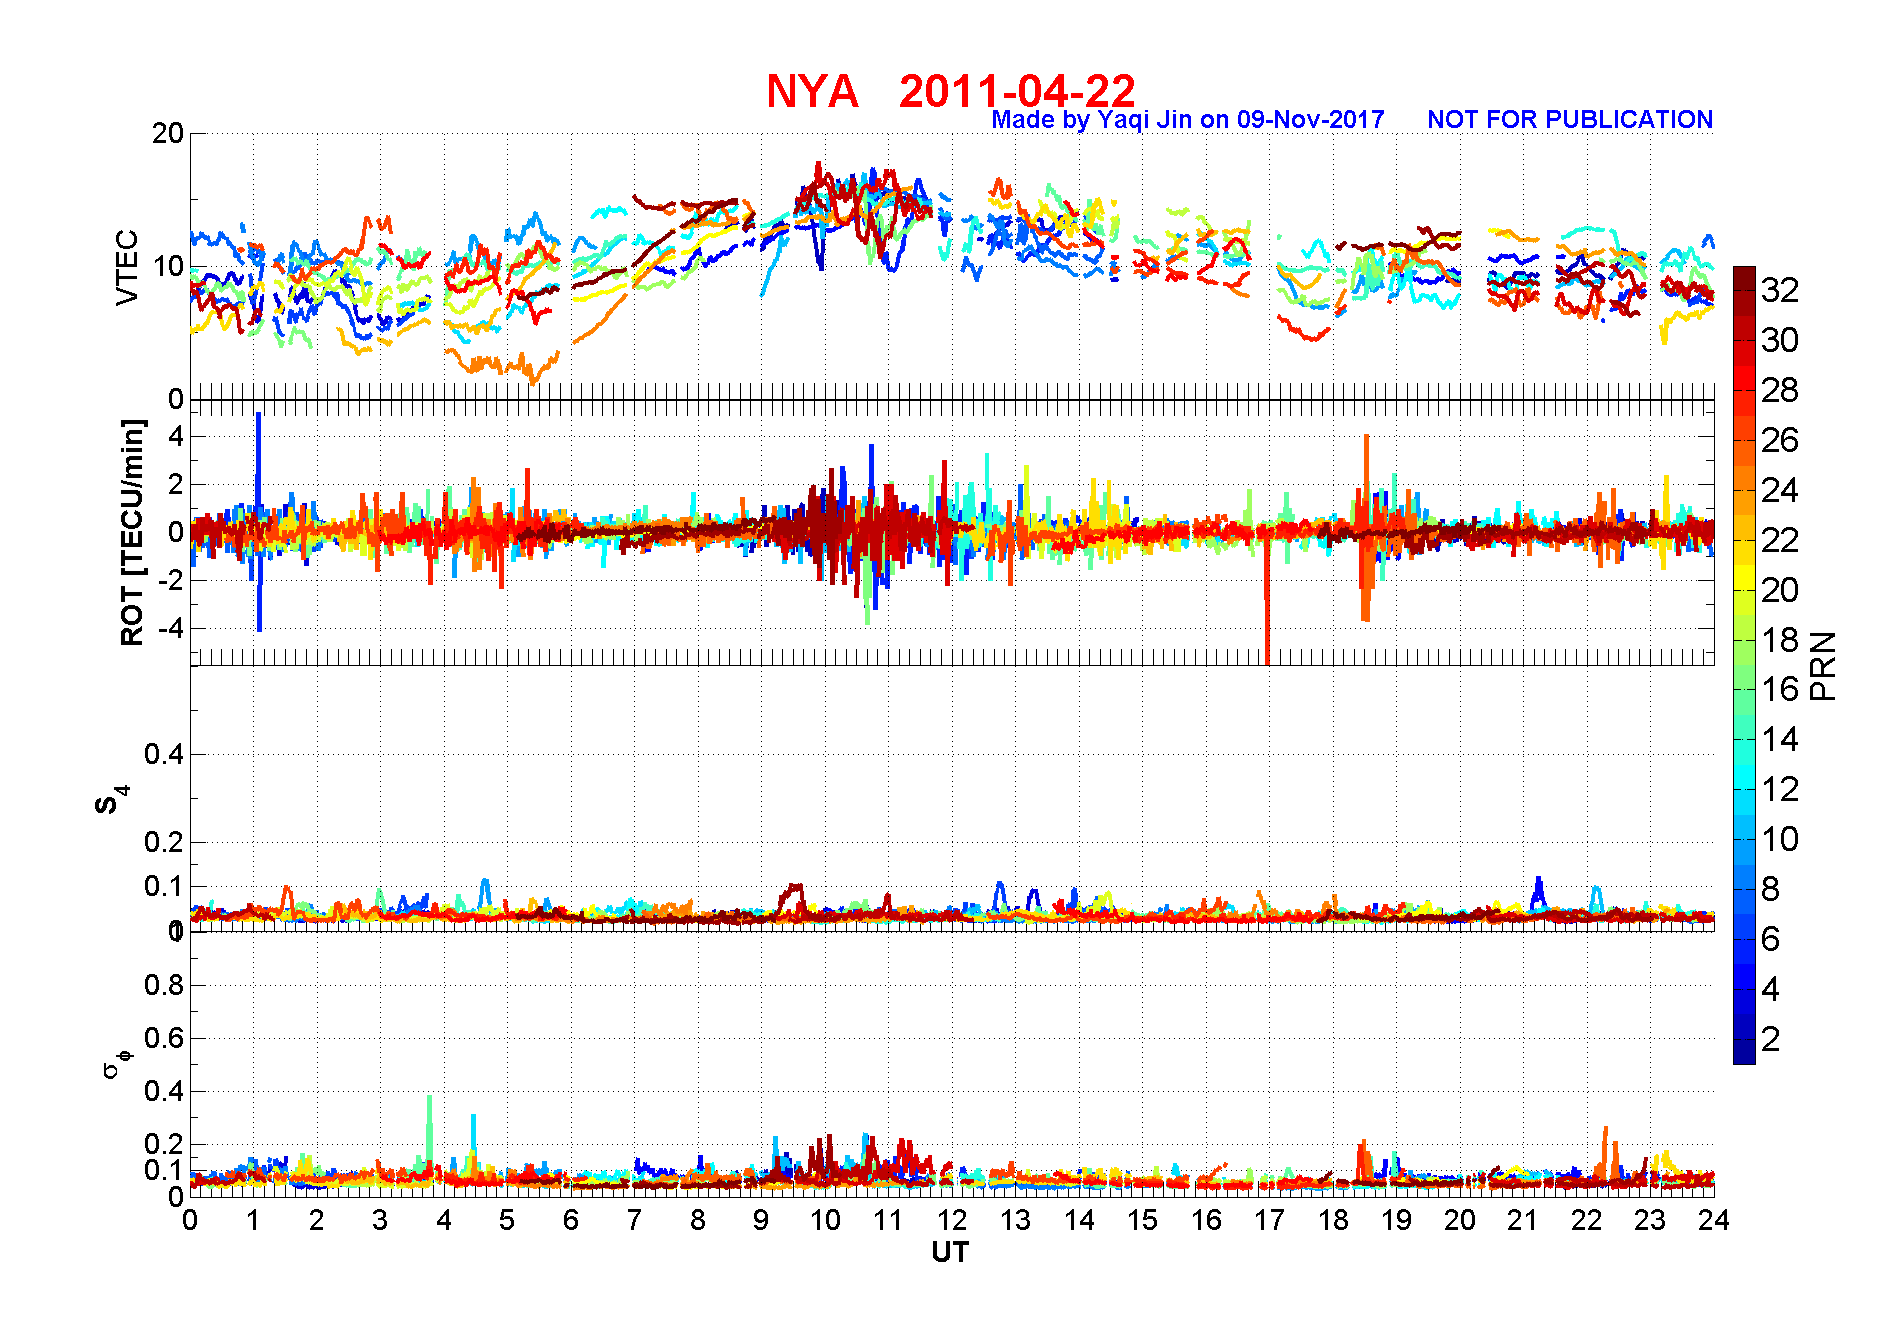Click the colorbar tick label 16
The height and width of the screenshot is (1330, 1904).
point(1780,689)
